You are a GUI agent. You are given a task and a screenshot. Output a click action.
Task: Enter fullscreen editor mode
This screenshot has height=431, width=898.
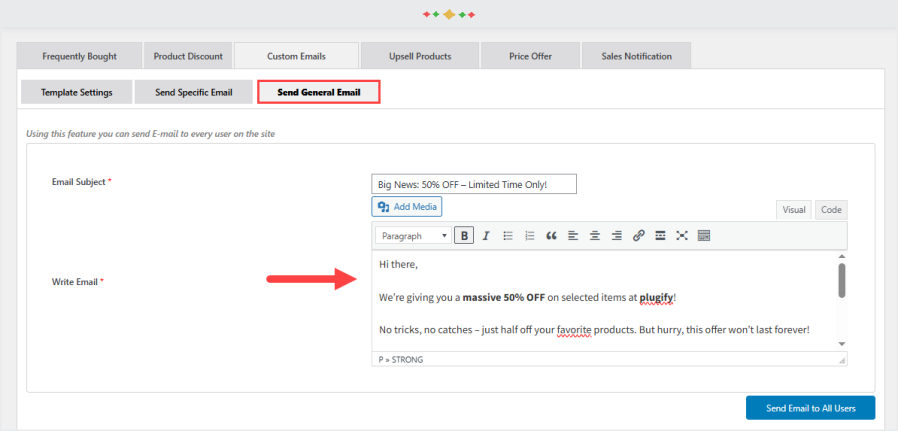pos(682,236)
